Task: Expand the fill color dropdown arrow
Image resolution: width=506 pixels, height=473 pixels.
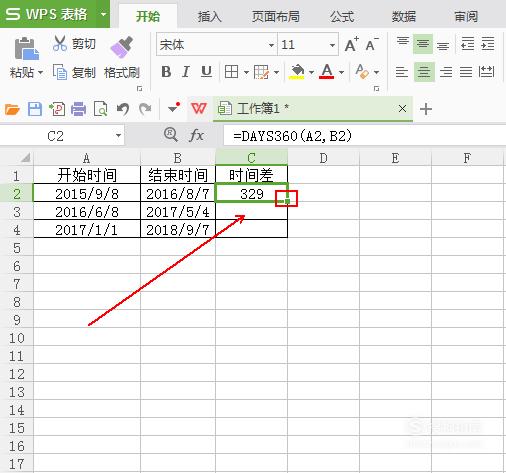Action: coord(311,72)
